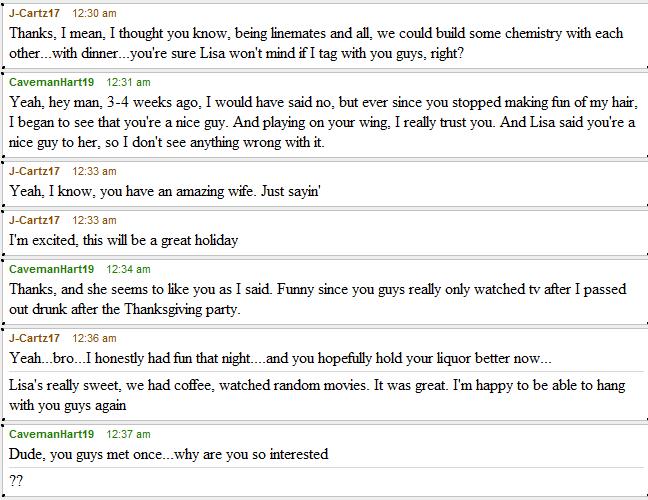Click the "Dude, you guys met once" message
Image resolution: width=648 pixels, height=500 pixels.
[168, 454]
